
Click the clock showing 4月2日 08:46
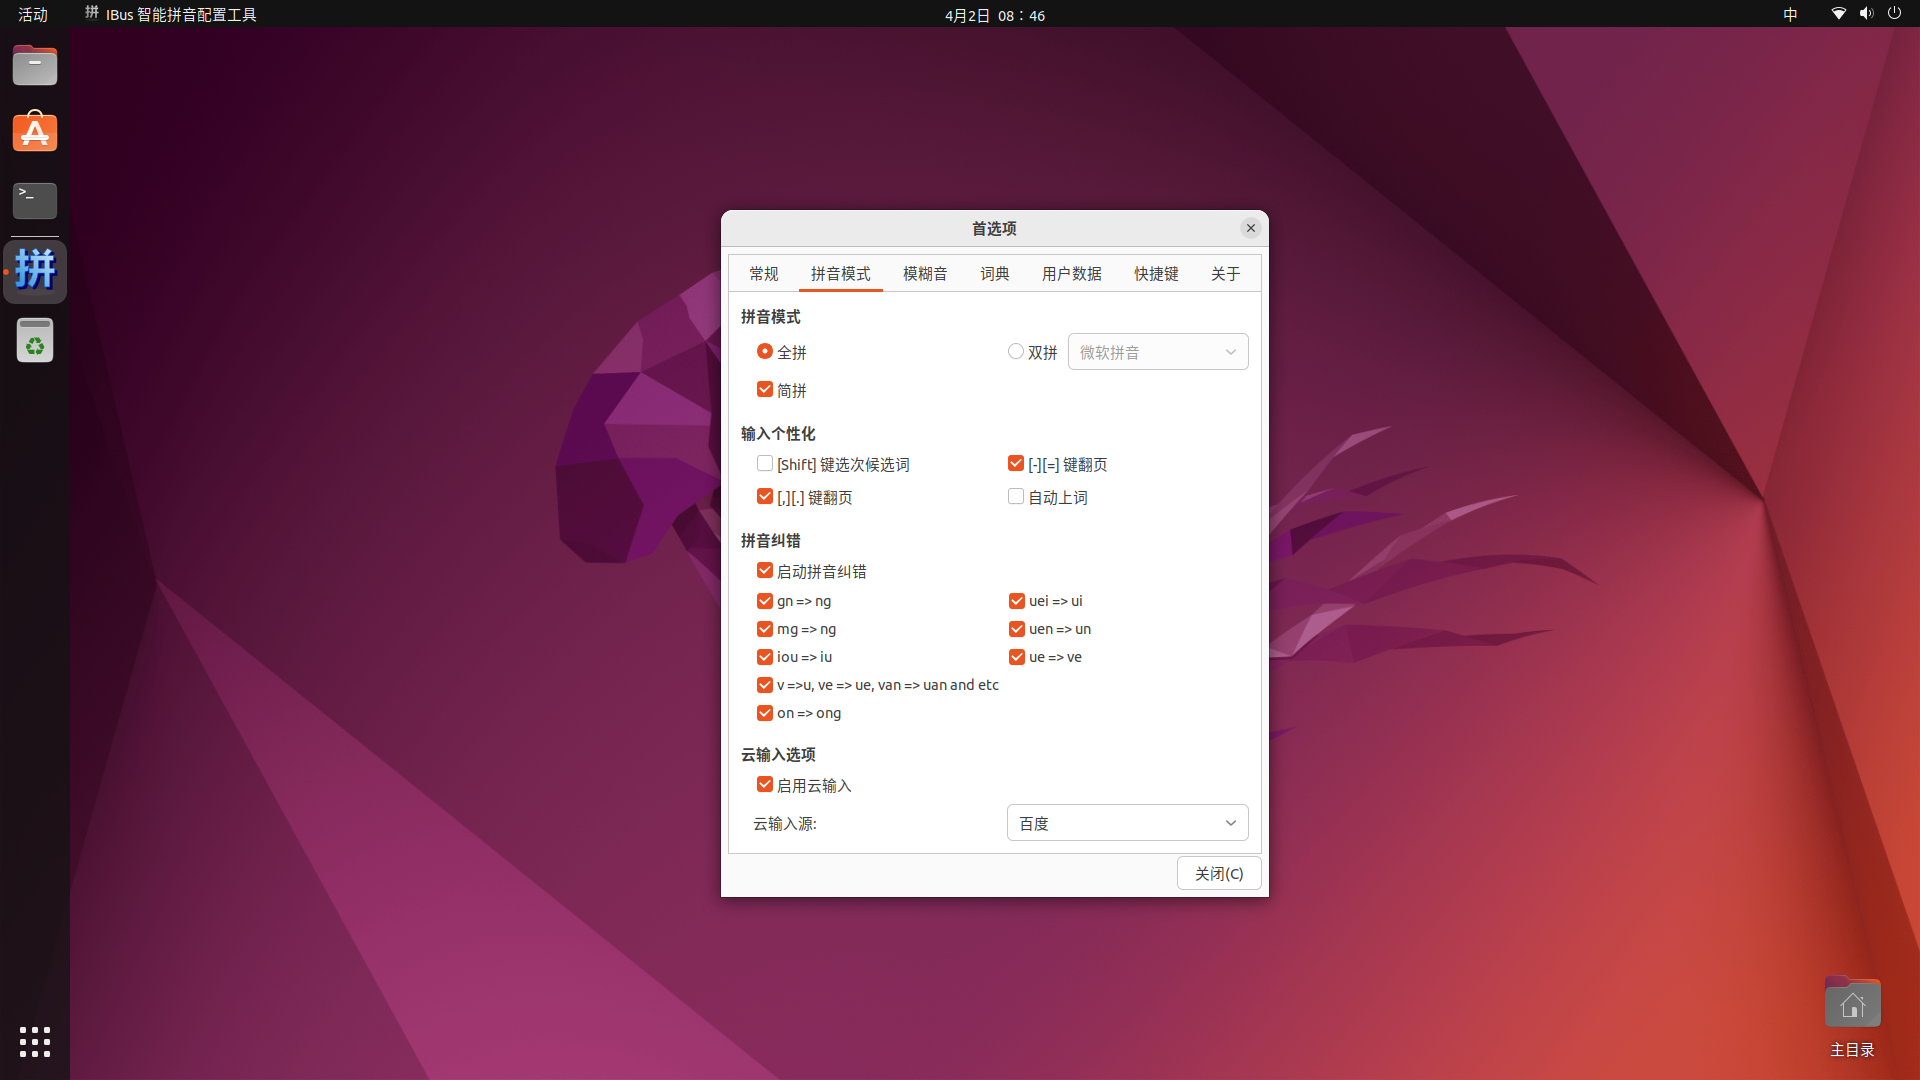(x=994, y=15)
